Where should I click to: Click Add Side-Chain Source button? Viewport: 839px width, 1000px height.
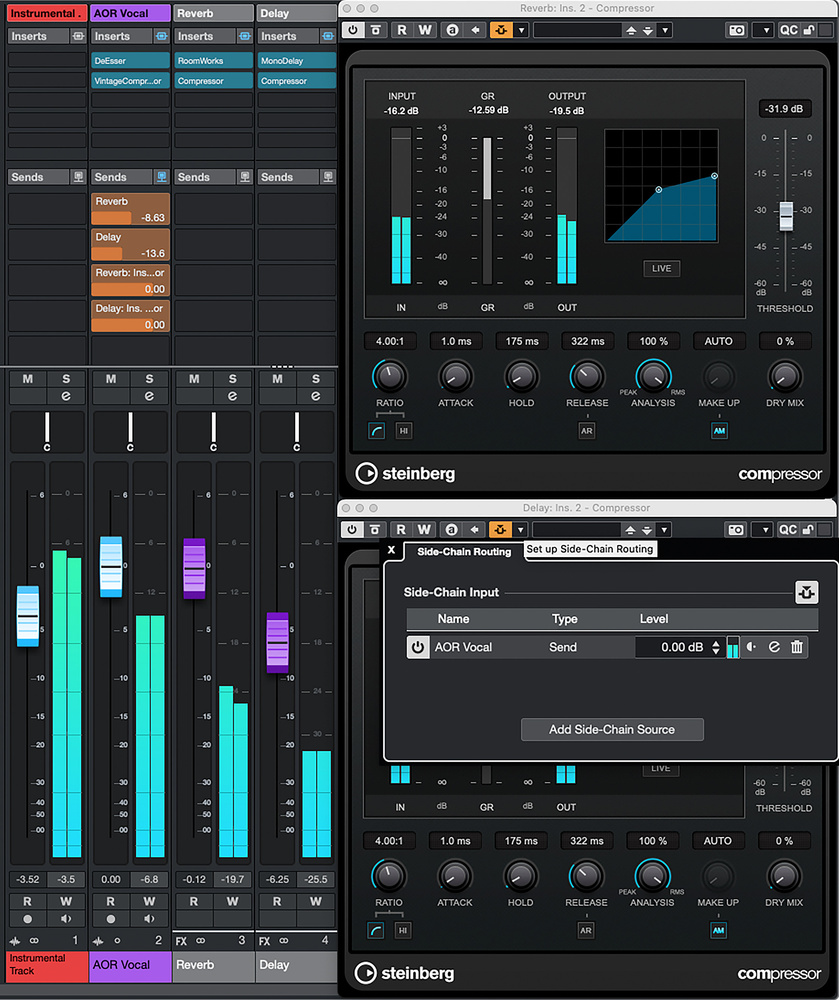(612, 730)
